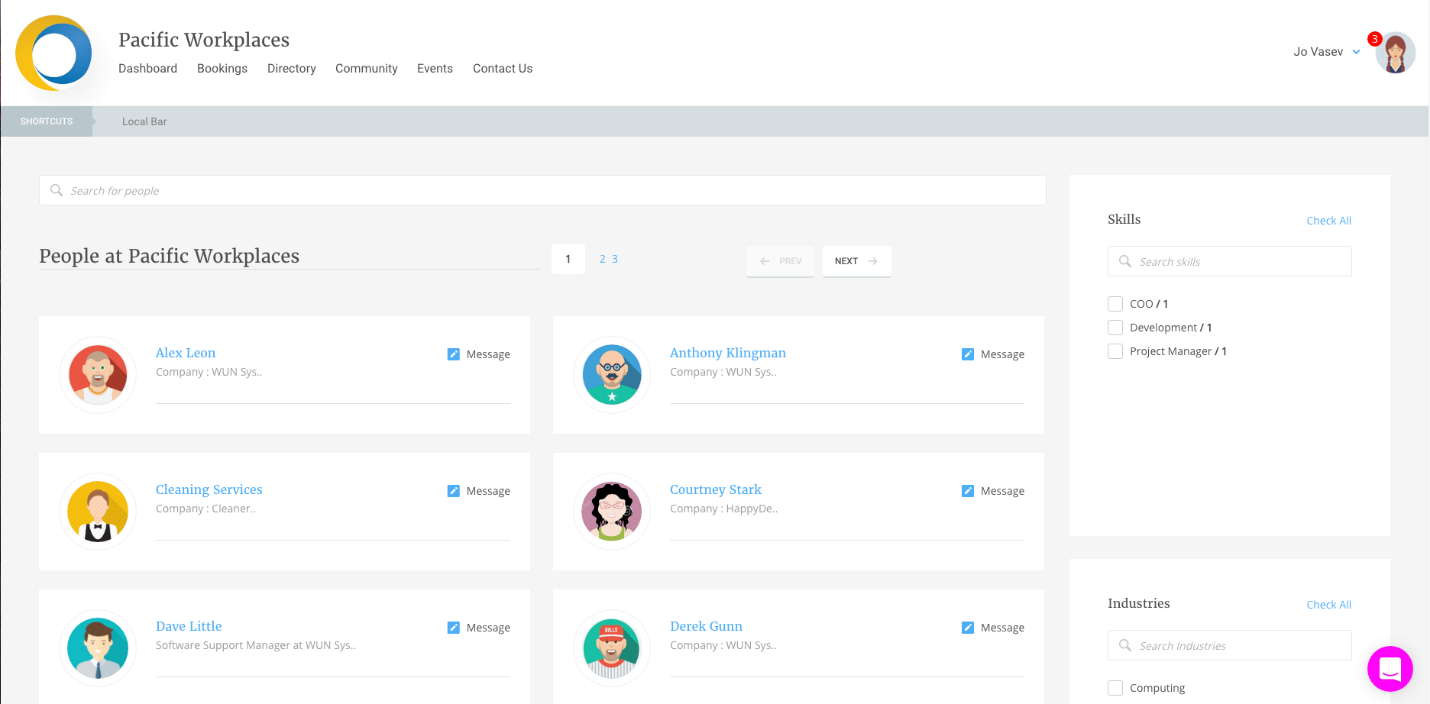The width and height of the screenshot is (1430, 704).
Task: Open the pink chat widget bubble
Action: click(1390, 668)
